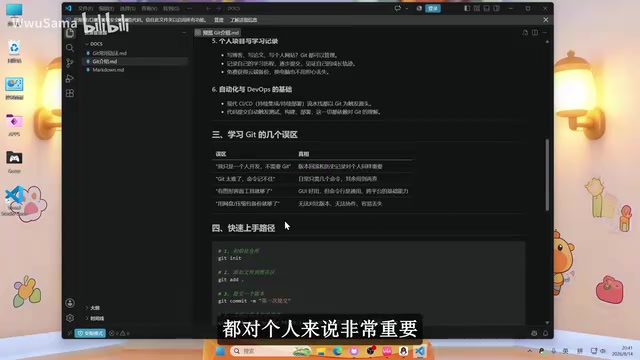Open the explorer panel more actions menu
Image resolution: width=640 pixels, height=360 pixels.
(184, 33)
